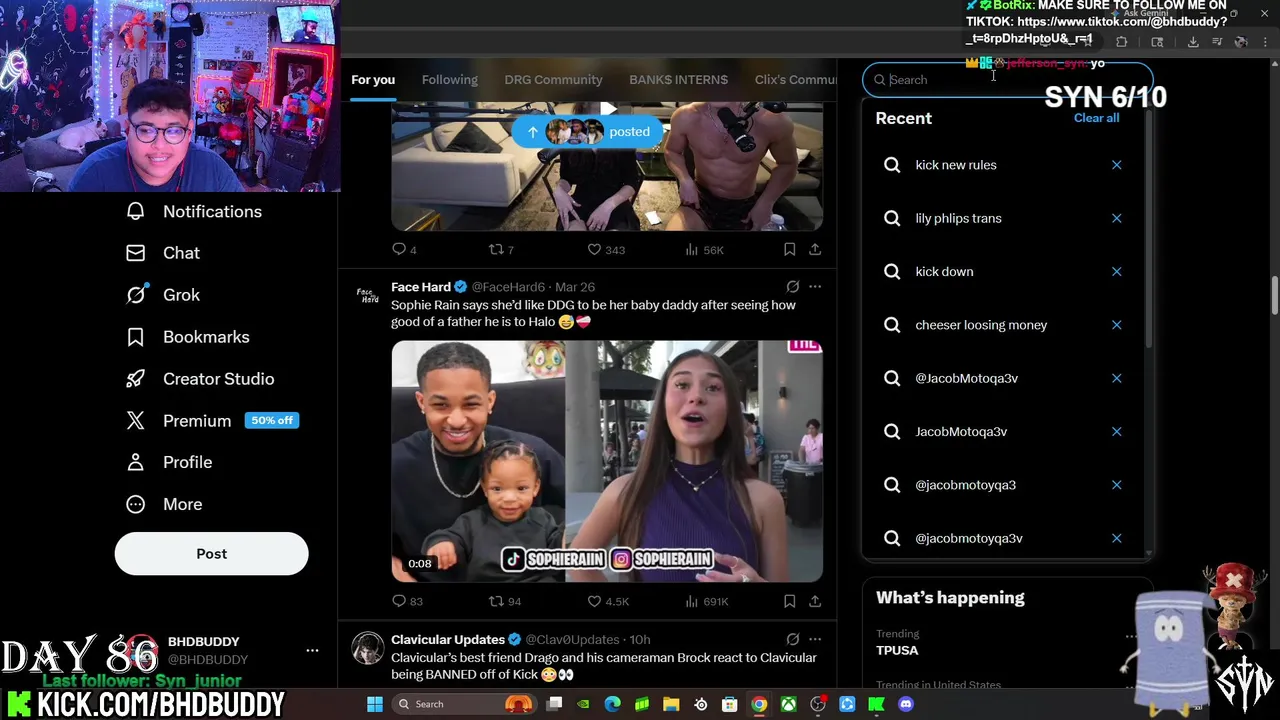Click the blue 'posted' new posts pill
Image resolution: width=1280 pixels, height=720 pixels.
pos(588,132)
